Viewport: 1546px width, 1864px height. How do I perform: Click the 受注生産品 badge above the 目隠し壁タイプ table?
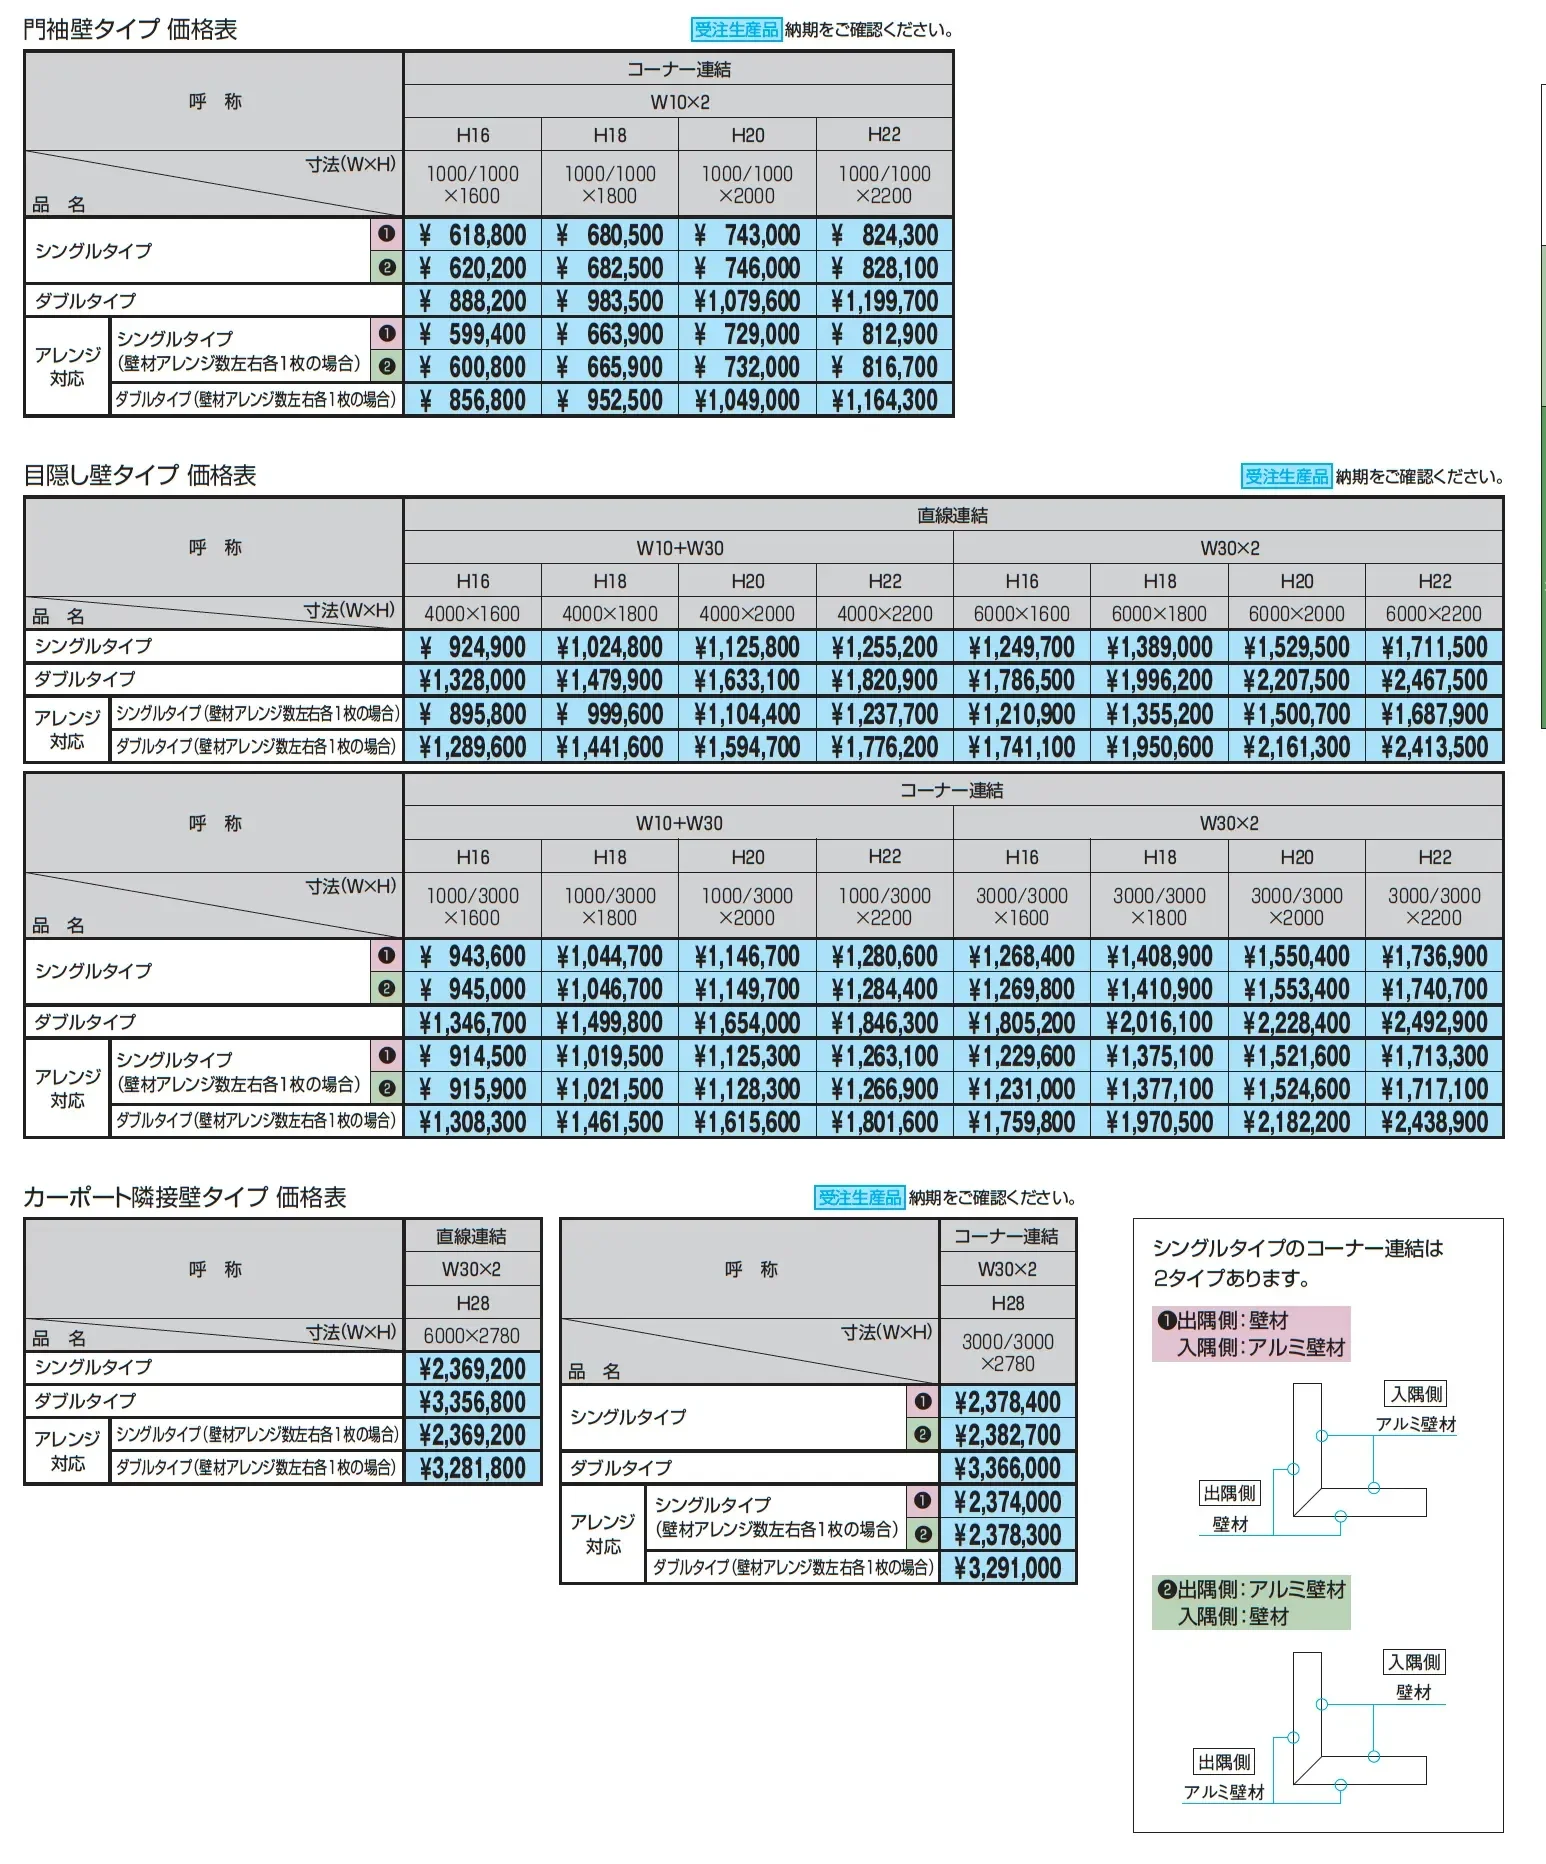coord(1286,477)
